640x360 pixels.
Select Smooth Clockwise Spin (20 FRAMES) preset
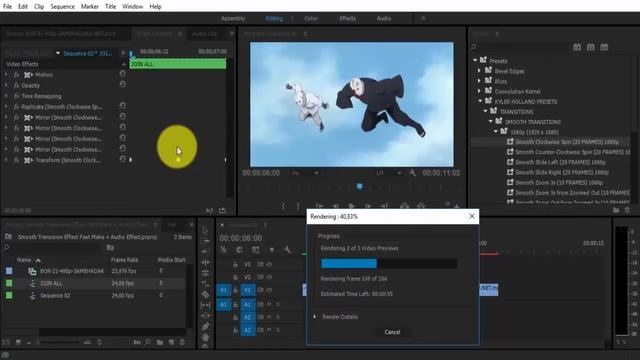(567, 142)
